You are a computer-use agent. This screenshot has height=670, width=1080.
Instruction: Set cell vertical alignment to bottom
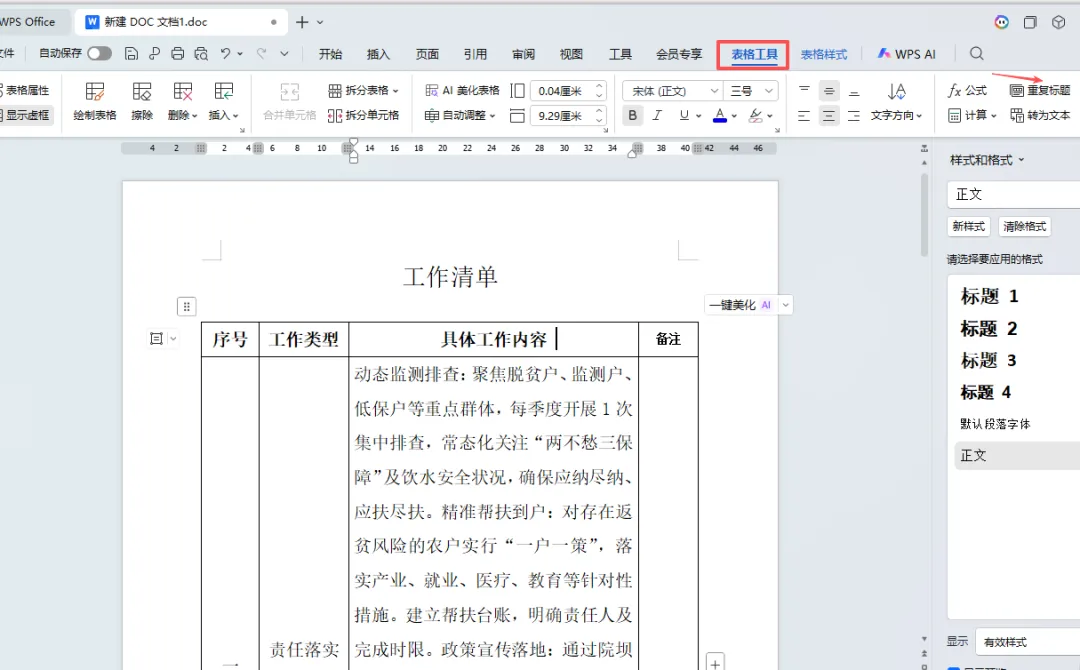click(x=854, y=90)
